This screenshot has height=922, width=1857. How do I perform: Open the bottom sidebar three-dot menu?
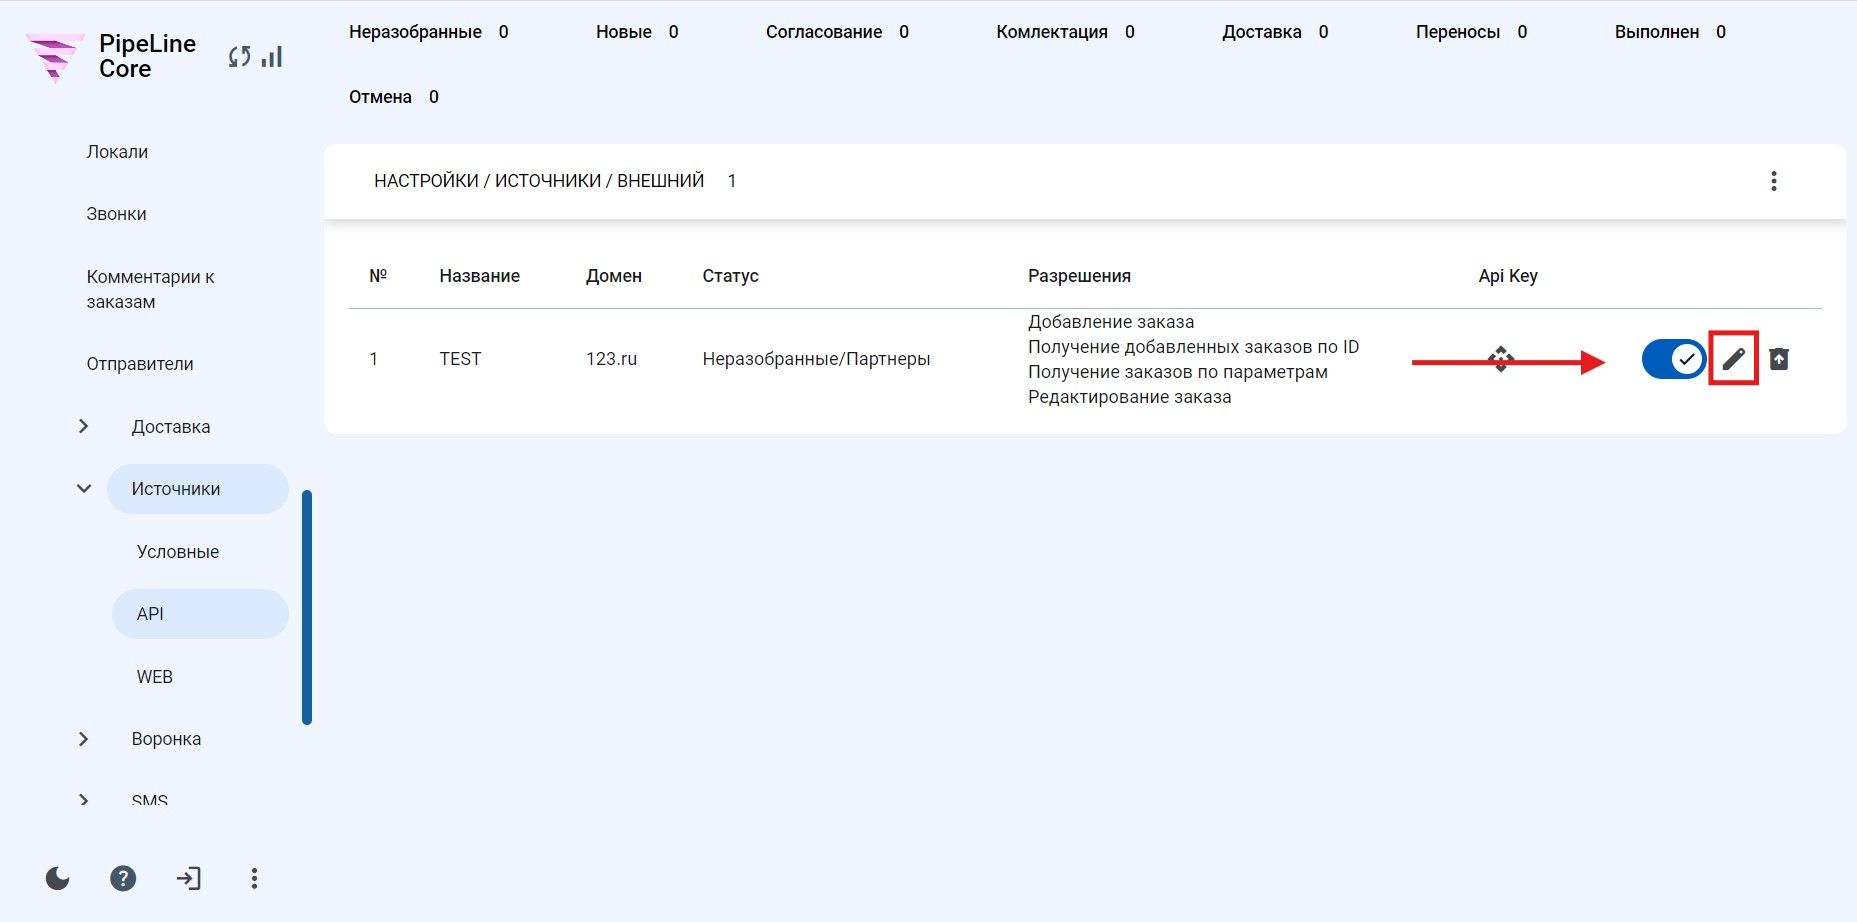coord(254,878)
